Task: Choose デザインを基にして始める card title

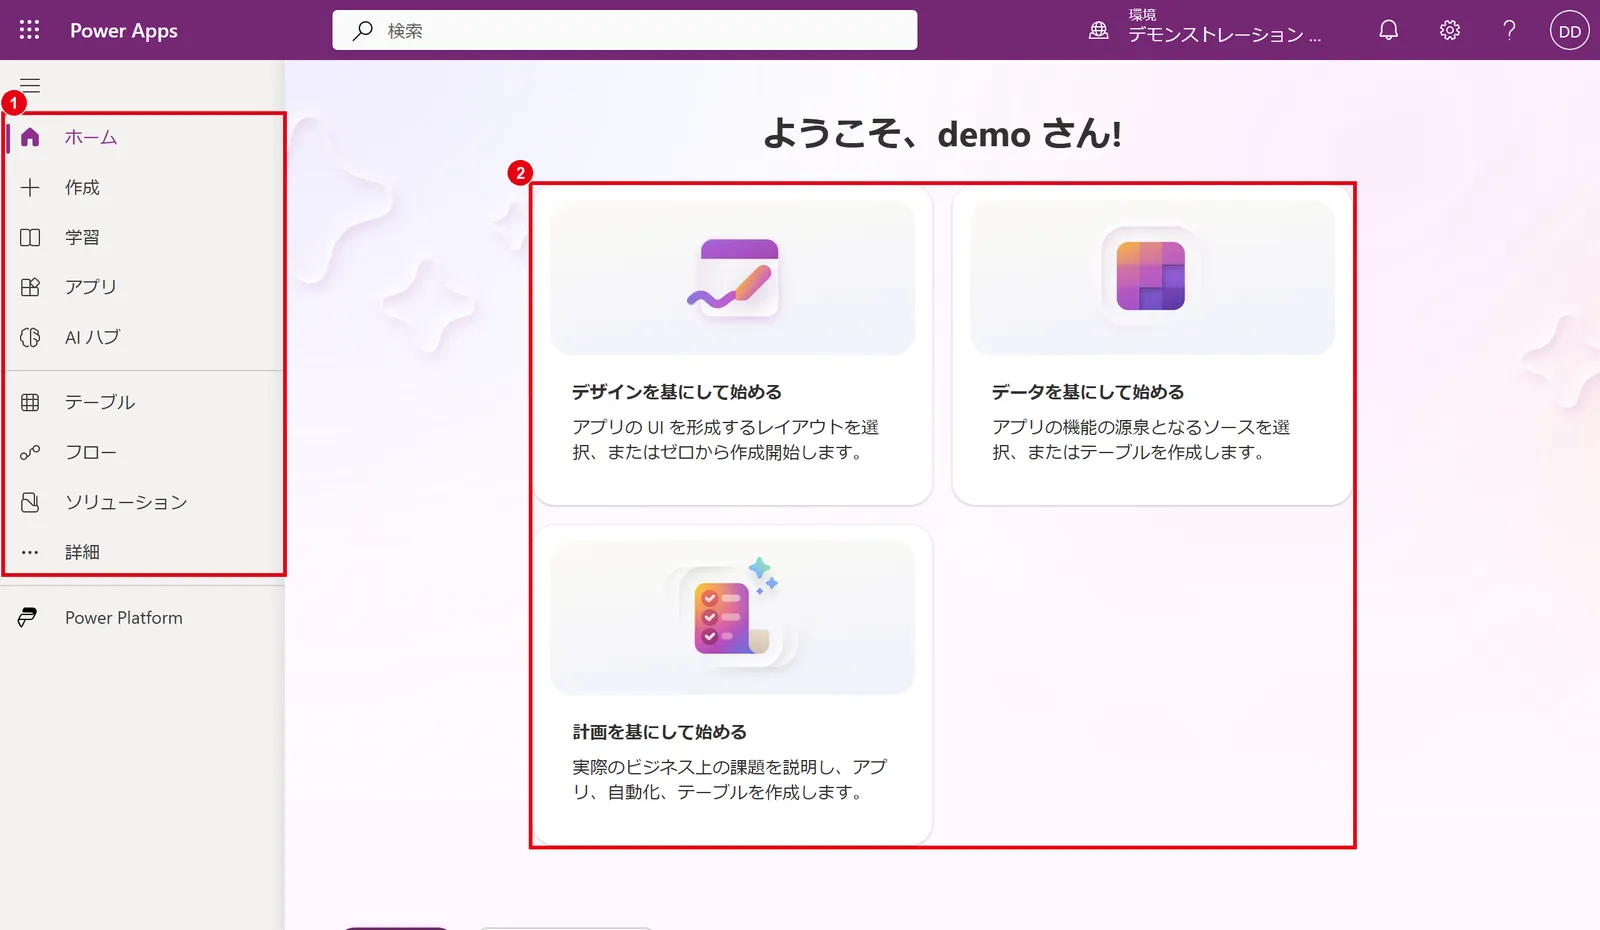Action: [x=677, y=392]
